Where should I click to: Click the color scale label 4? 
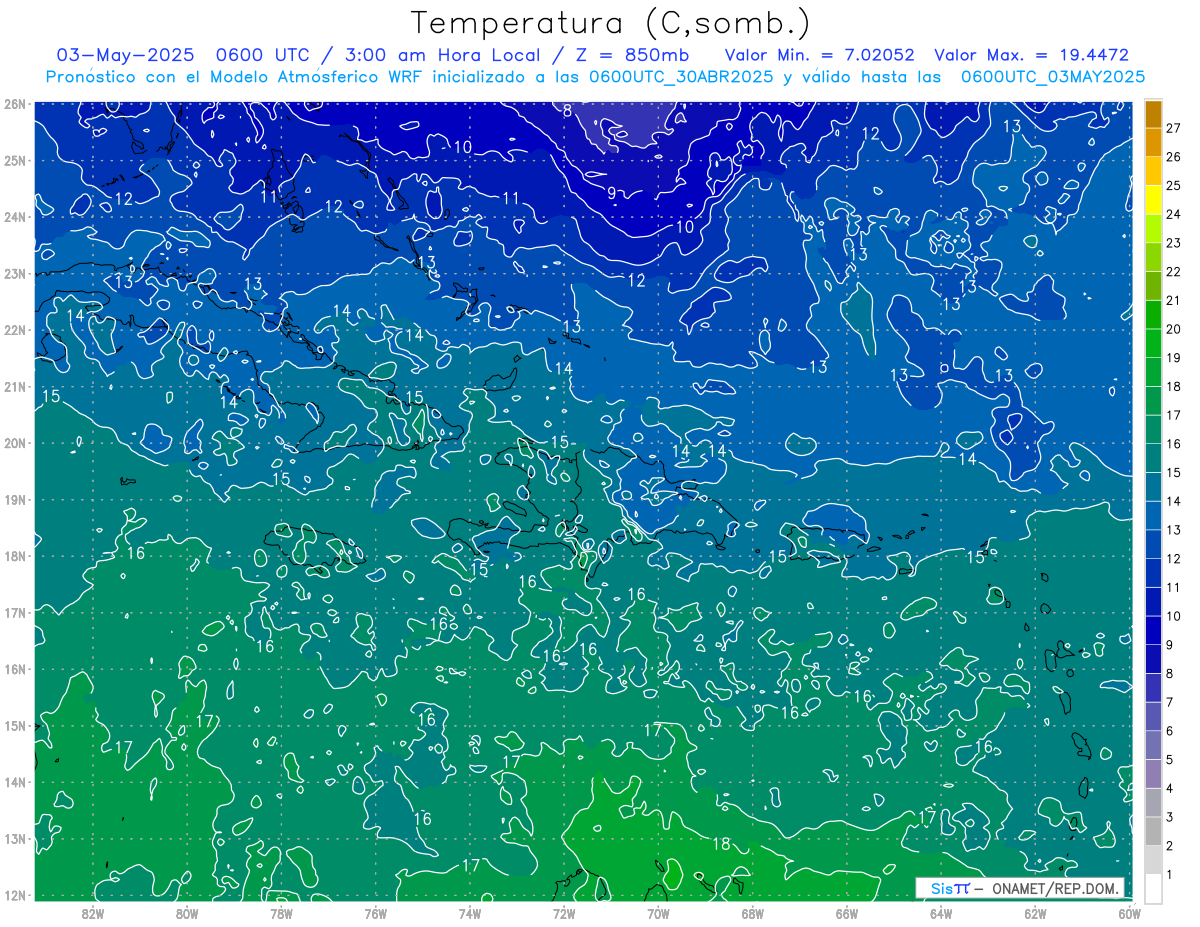coord(1170,788)
